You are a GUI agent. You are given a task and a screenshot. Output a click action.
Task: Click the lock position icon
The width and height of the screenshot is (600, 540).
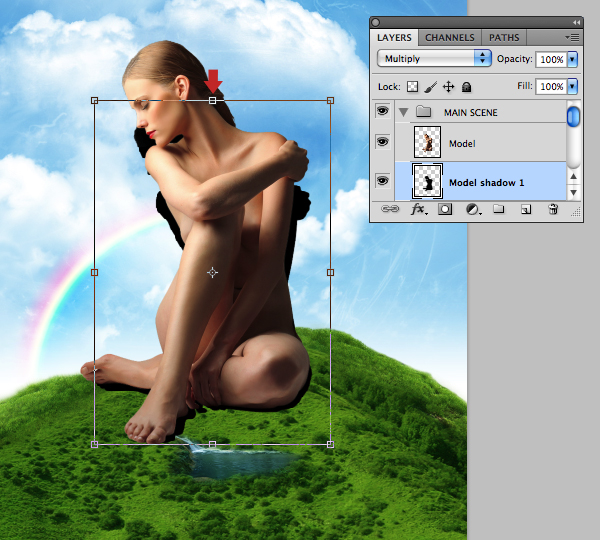[x=448, y=87]
